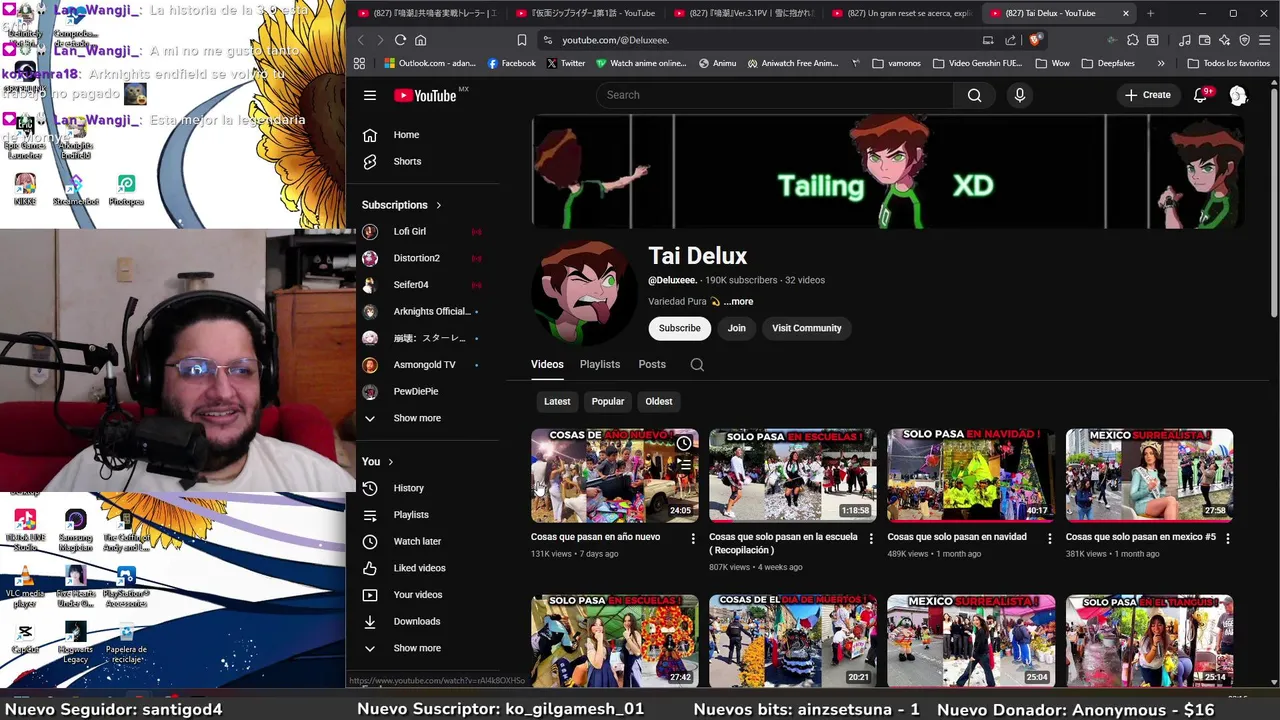This screenshot has height=720, width=1280.
Task: Open options menu for Cosas que solo pasan en mexico #5
Action: pos(1228,538)
